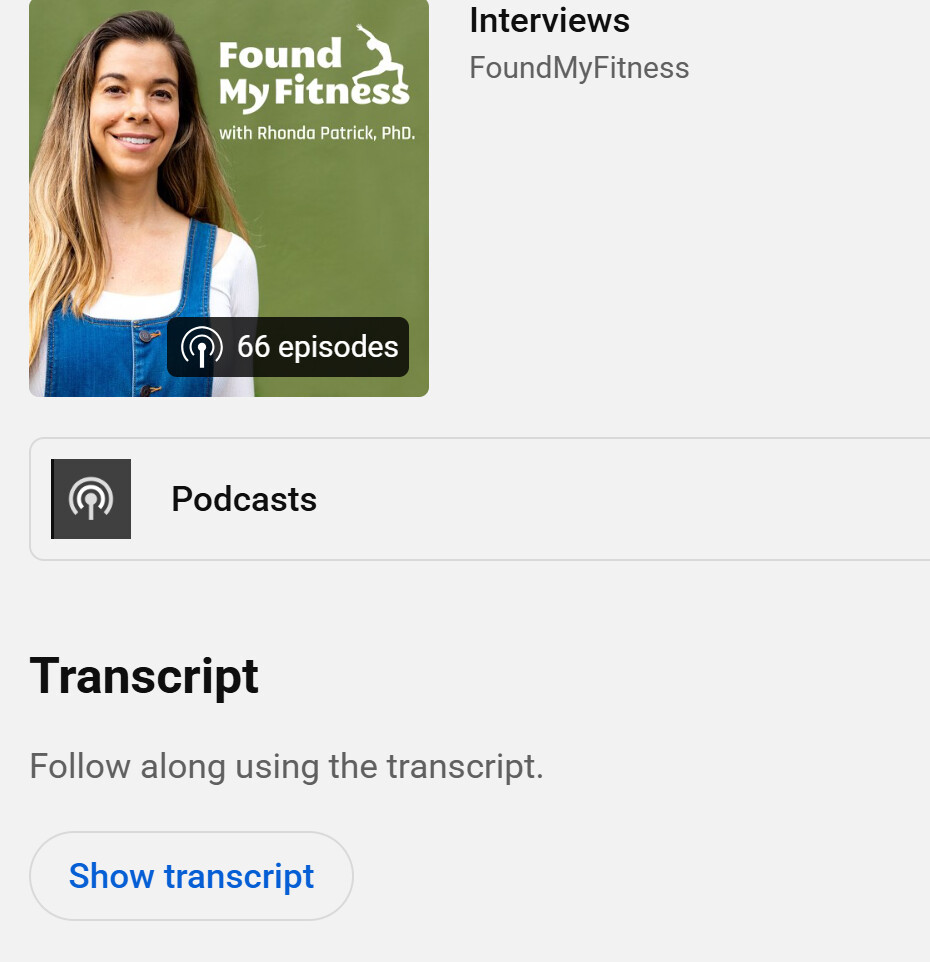Click the Podcasts broadcast icon
This screenshot has width=930, height=962.
[x=91, y=499]
